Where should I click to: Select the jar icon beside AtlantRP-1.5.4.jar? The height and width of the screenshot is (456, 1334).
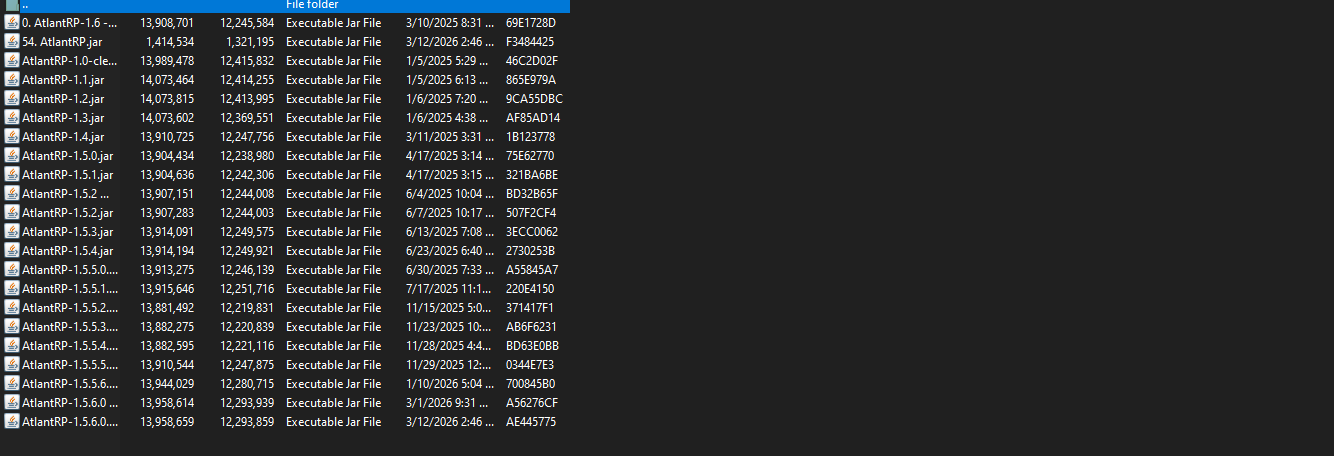12,250
